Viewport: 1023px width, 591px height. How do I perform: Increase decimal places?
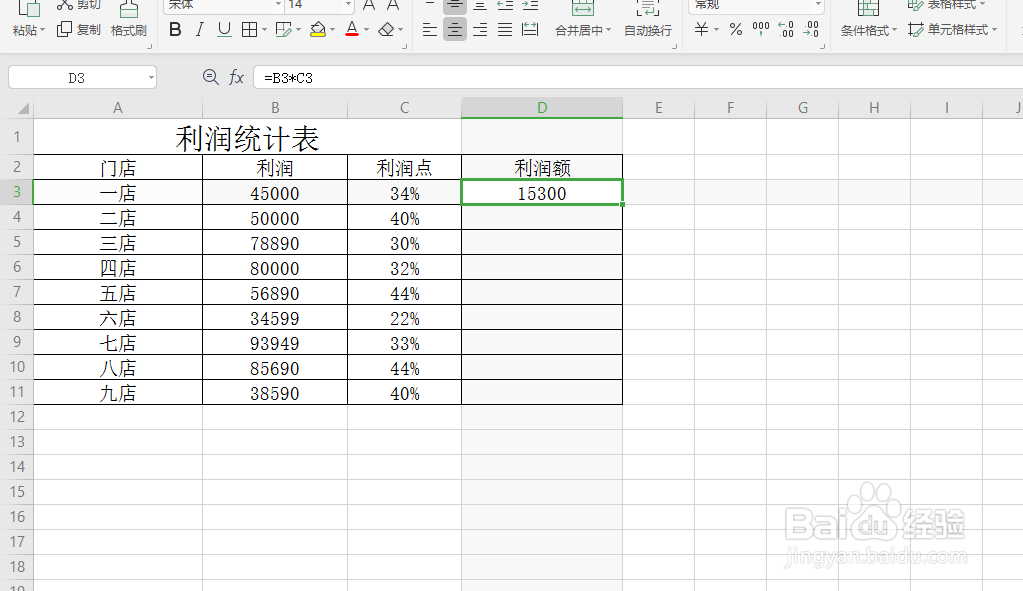point(786,29)
